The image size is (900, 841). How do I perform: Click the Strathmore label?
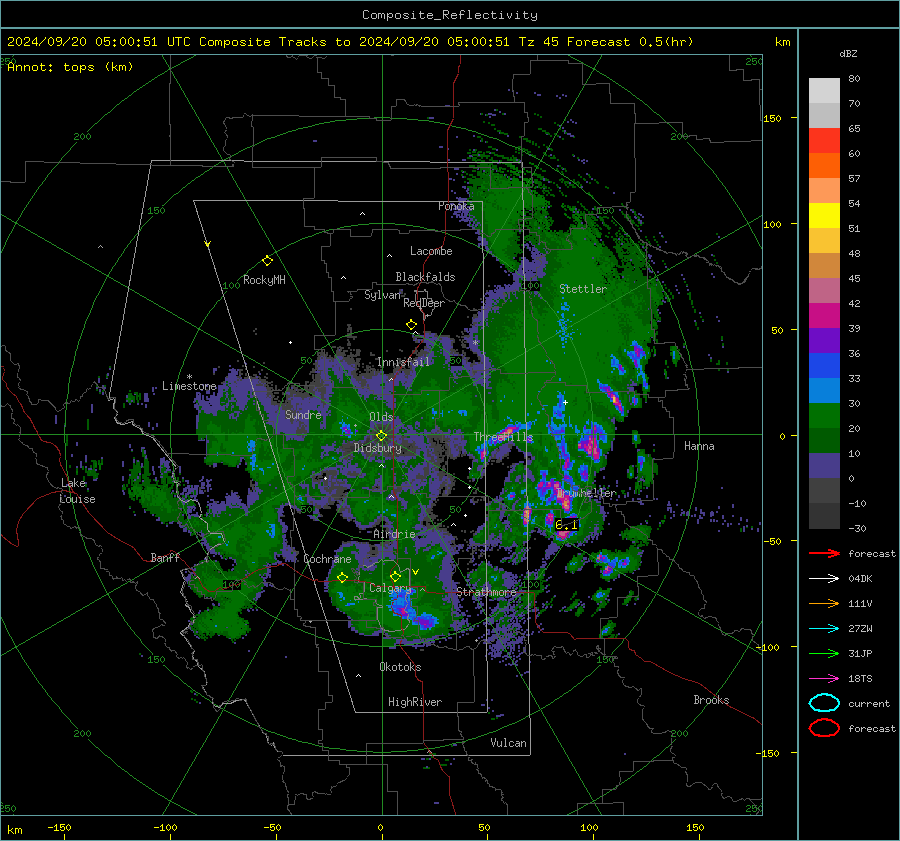click(486, 592)
